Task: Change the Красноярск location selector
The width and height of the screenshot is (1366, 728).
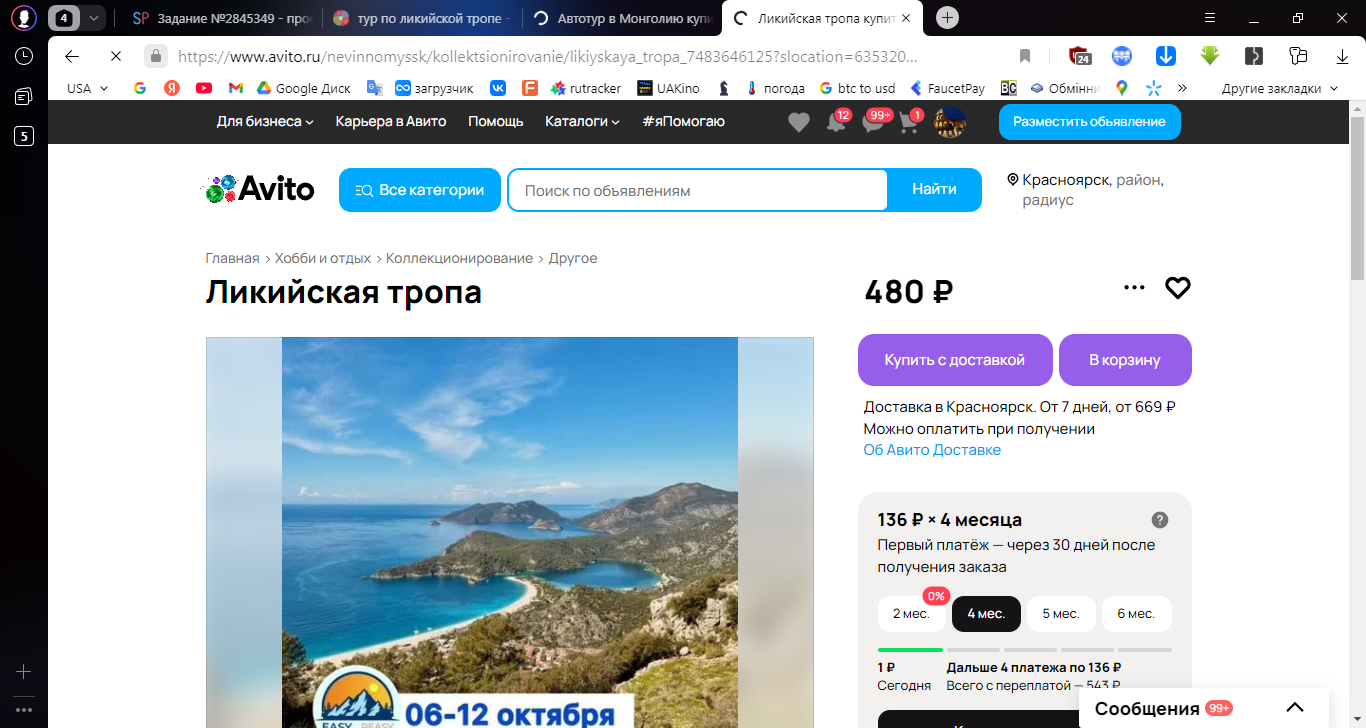Action: tap(1086, 190)
